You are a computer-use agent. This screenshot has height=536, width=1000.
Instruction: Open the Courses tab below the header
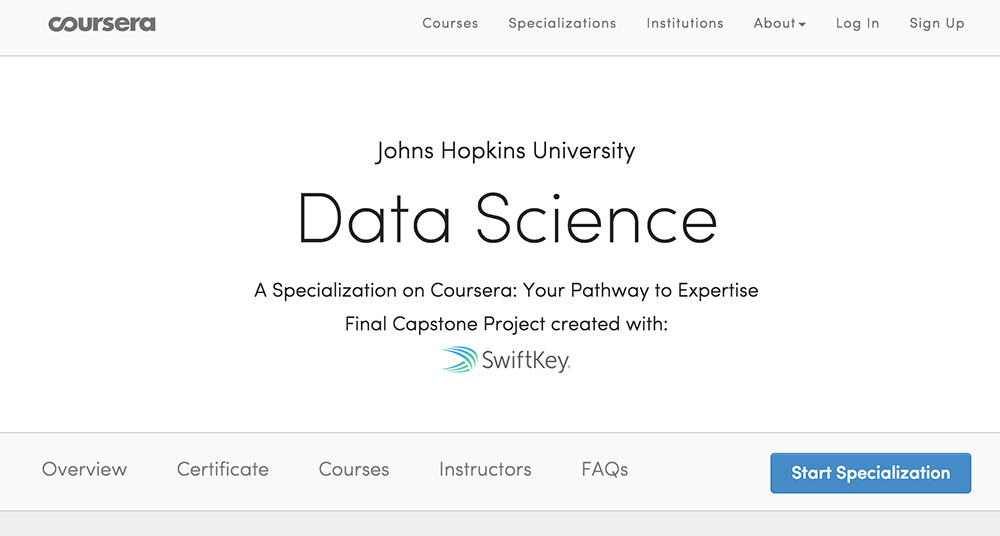tap(354, 469)
